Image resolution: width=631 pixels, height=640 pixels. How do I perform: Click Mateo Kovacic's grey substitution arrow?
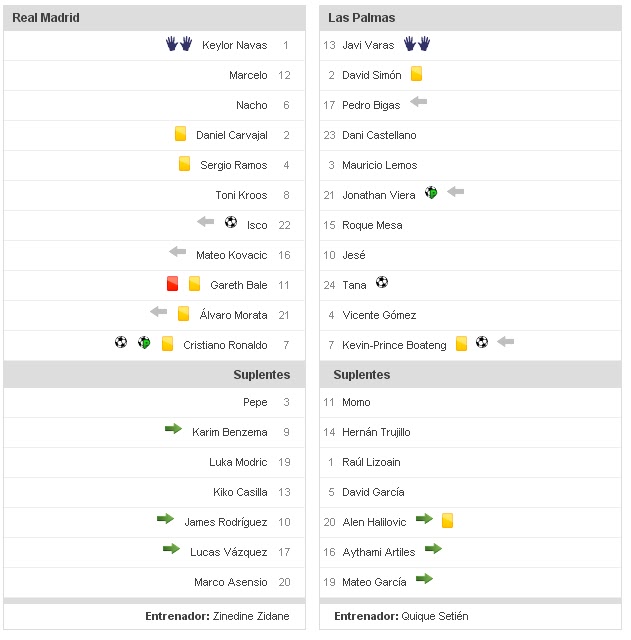178,253
